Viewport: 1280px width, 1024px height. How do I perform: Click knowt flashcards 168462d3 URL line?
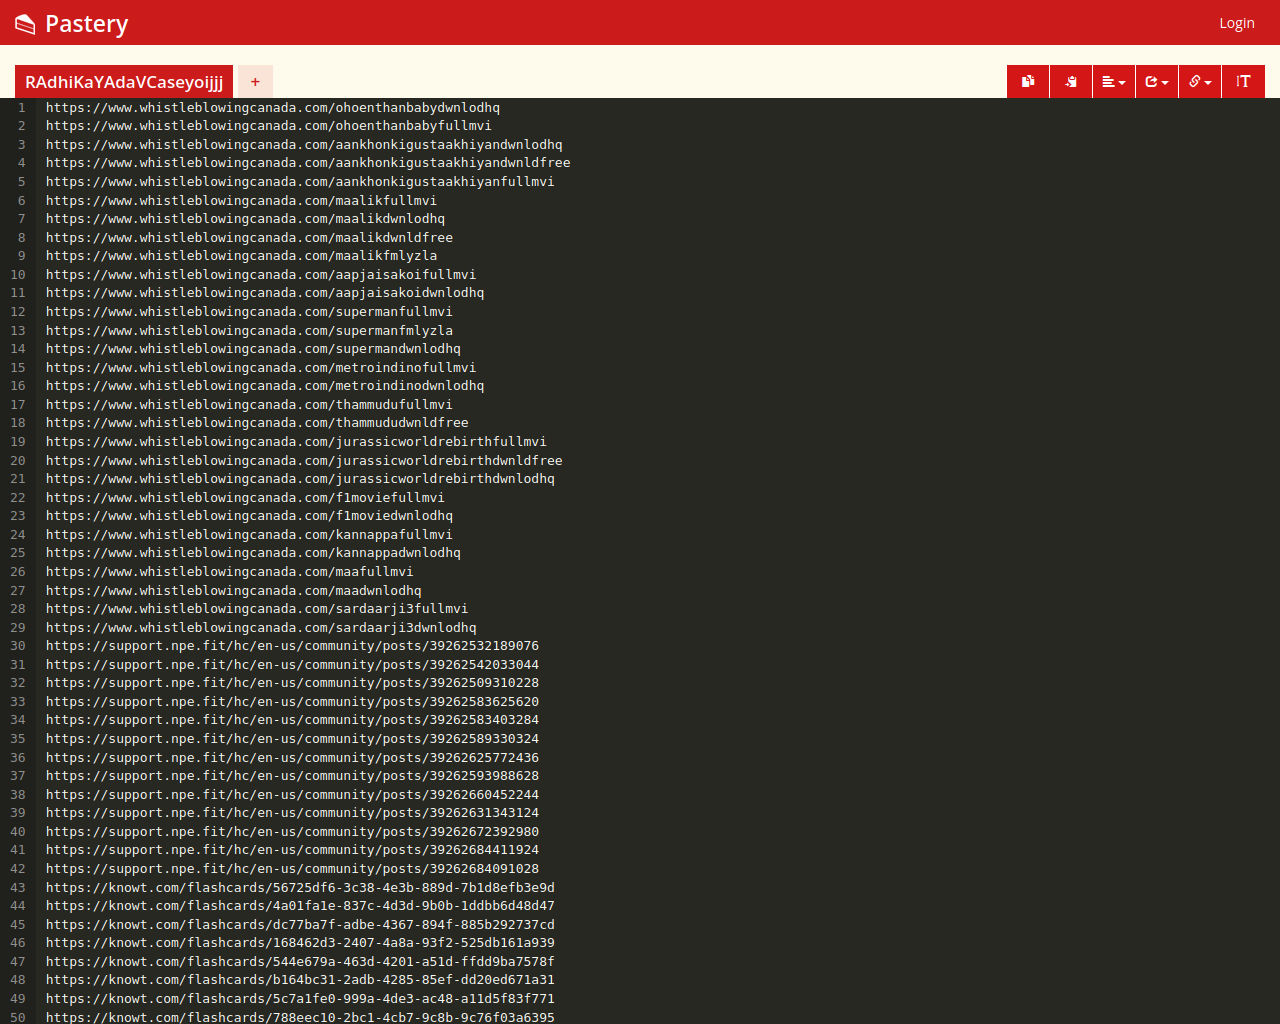300,943
